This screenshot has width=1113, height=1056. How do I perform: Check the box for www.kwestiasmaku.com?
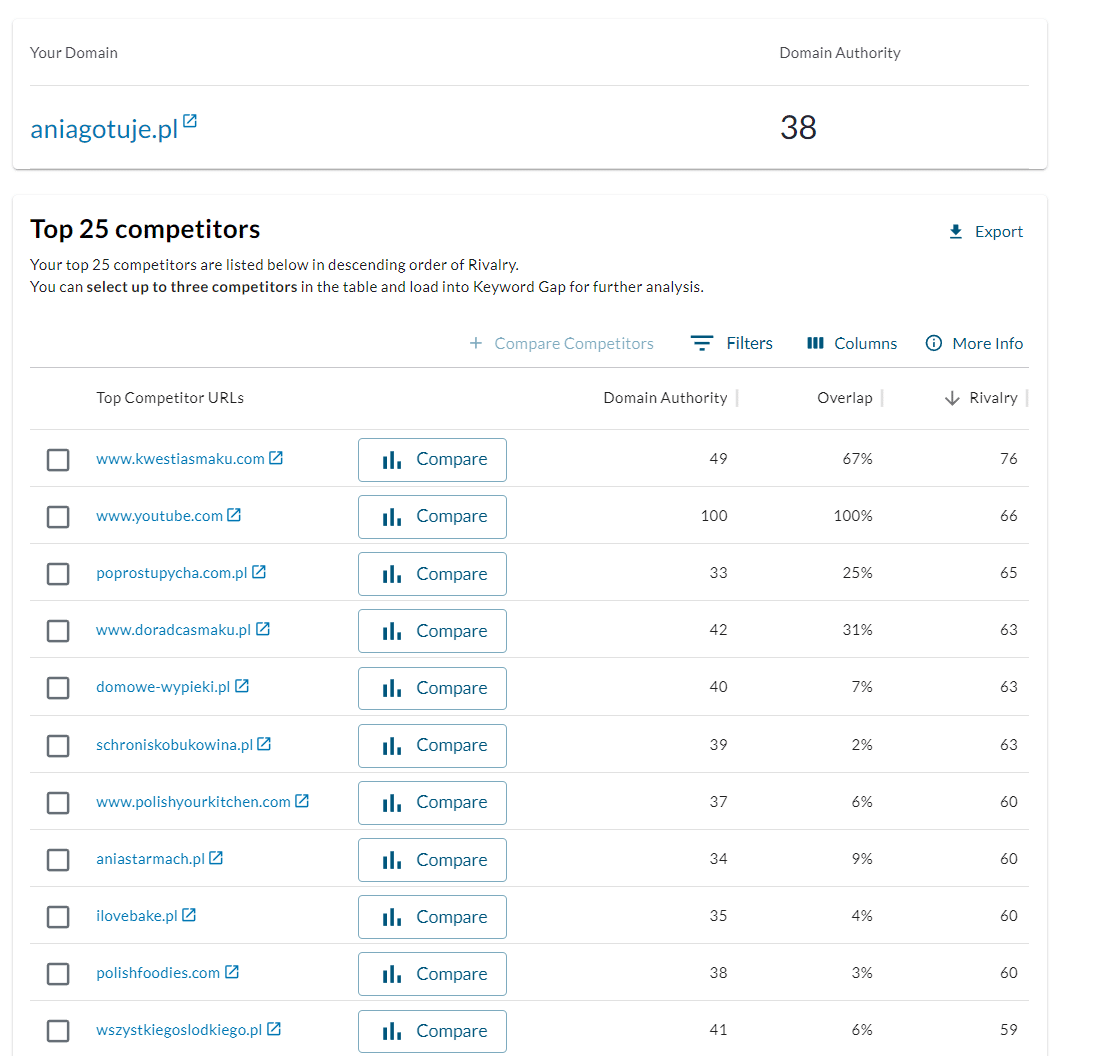point(58,460)
